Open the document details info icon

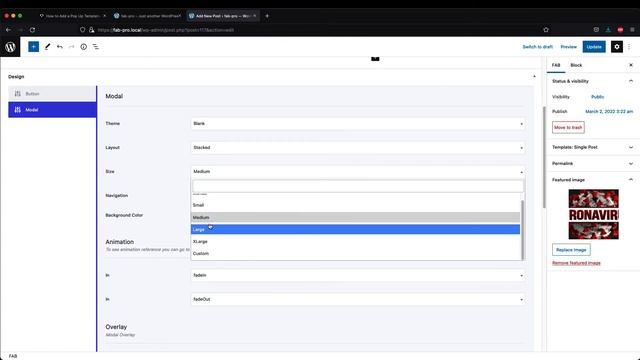[84, 47]
